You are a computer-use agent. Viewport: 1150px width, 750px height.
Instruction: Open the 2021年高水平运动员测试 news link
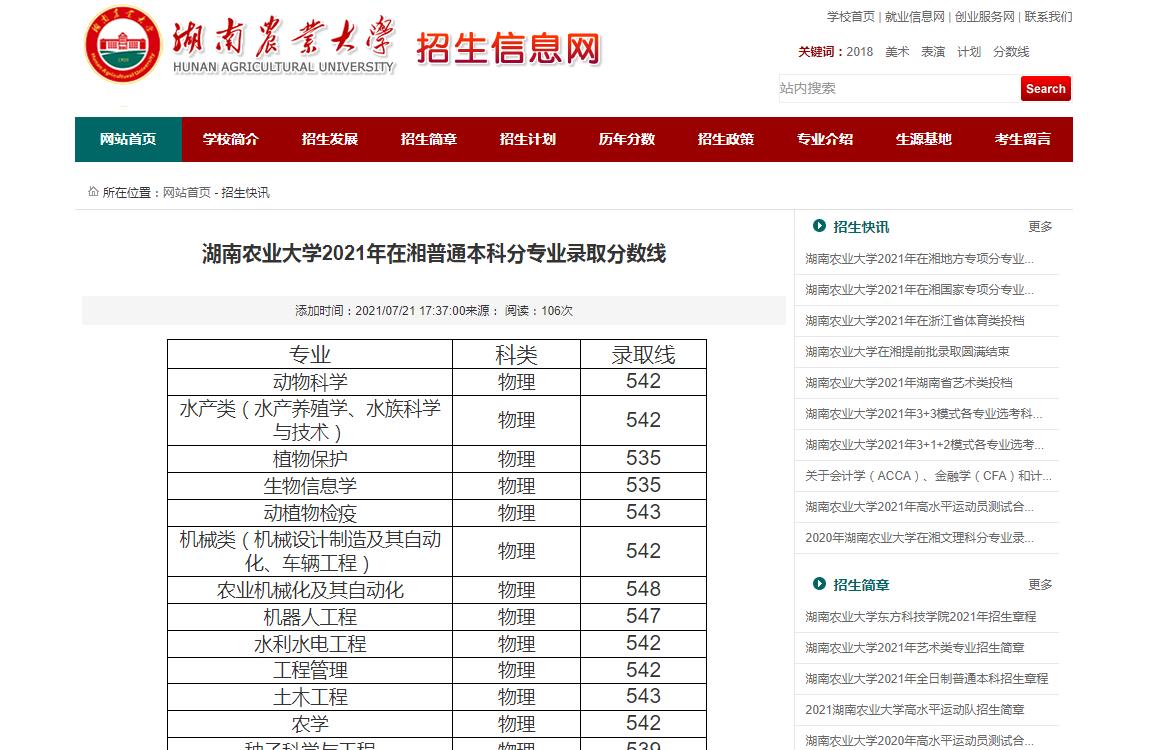tap(920, 507)
